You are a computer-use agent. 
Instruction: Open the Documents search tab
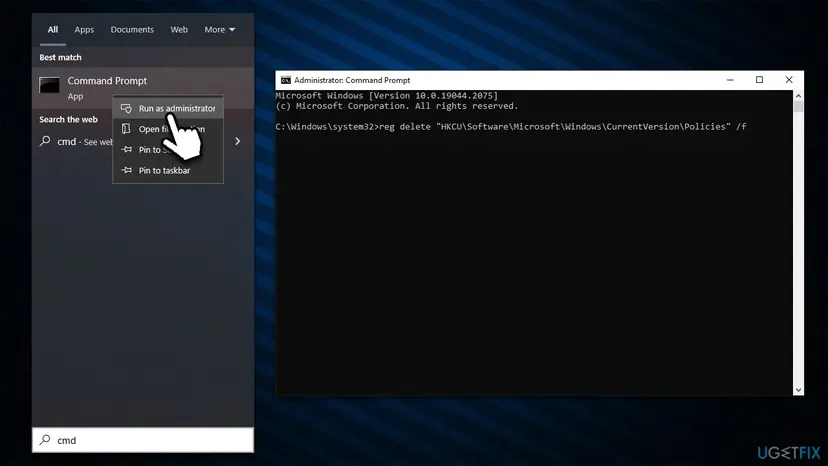tap(132, 30)
